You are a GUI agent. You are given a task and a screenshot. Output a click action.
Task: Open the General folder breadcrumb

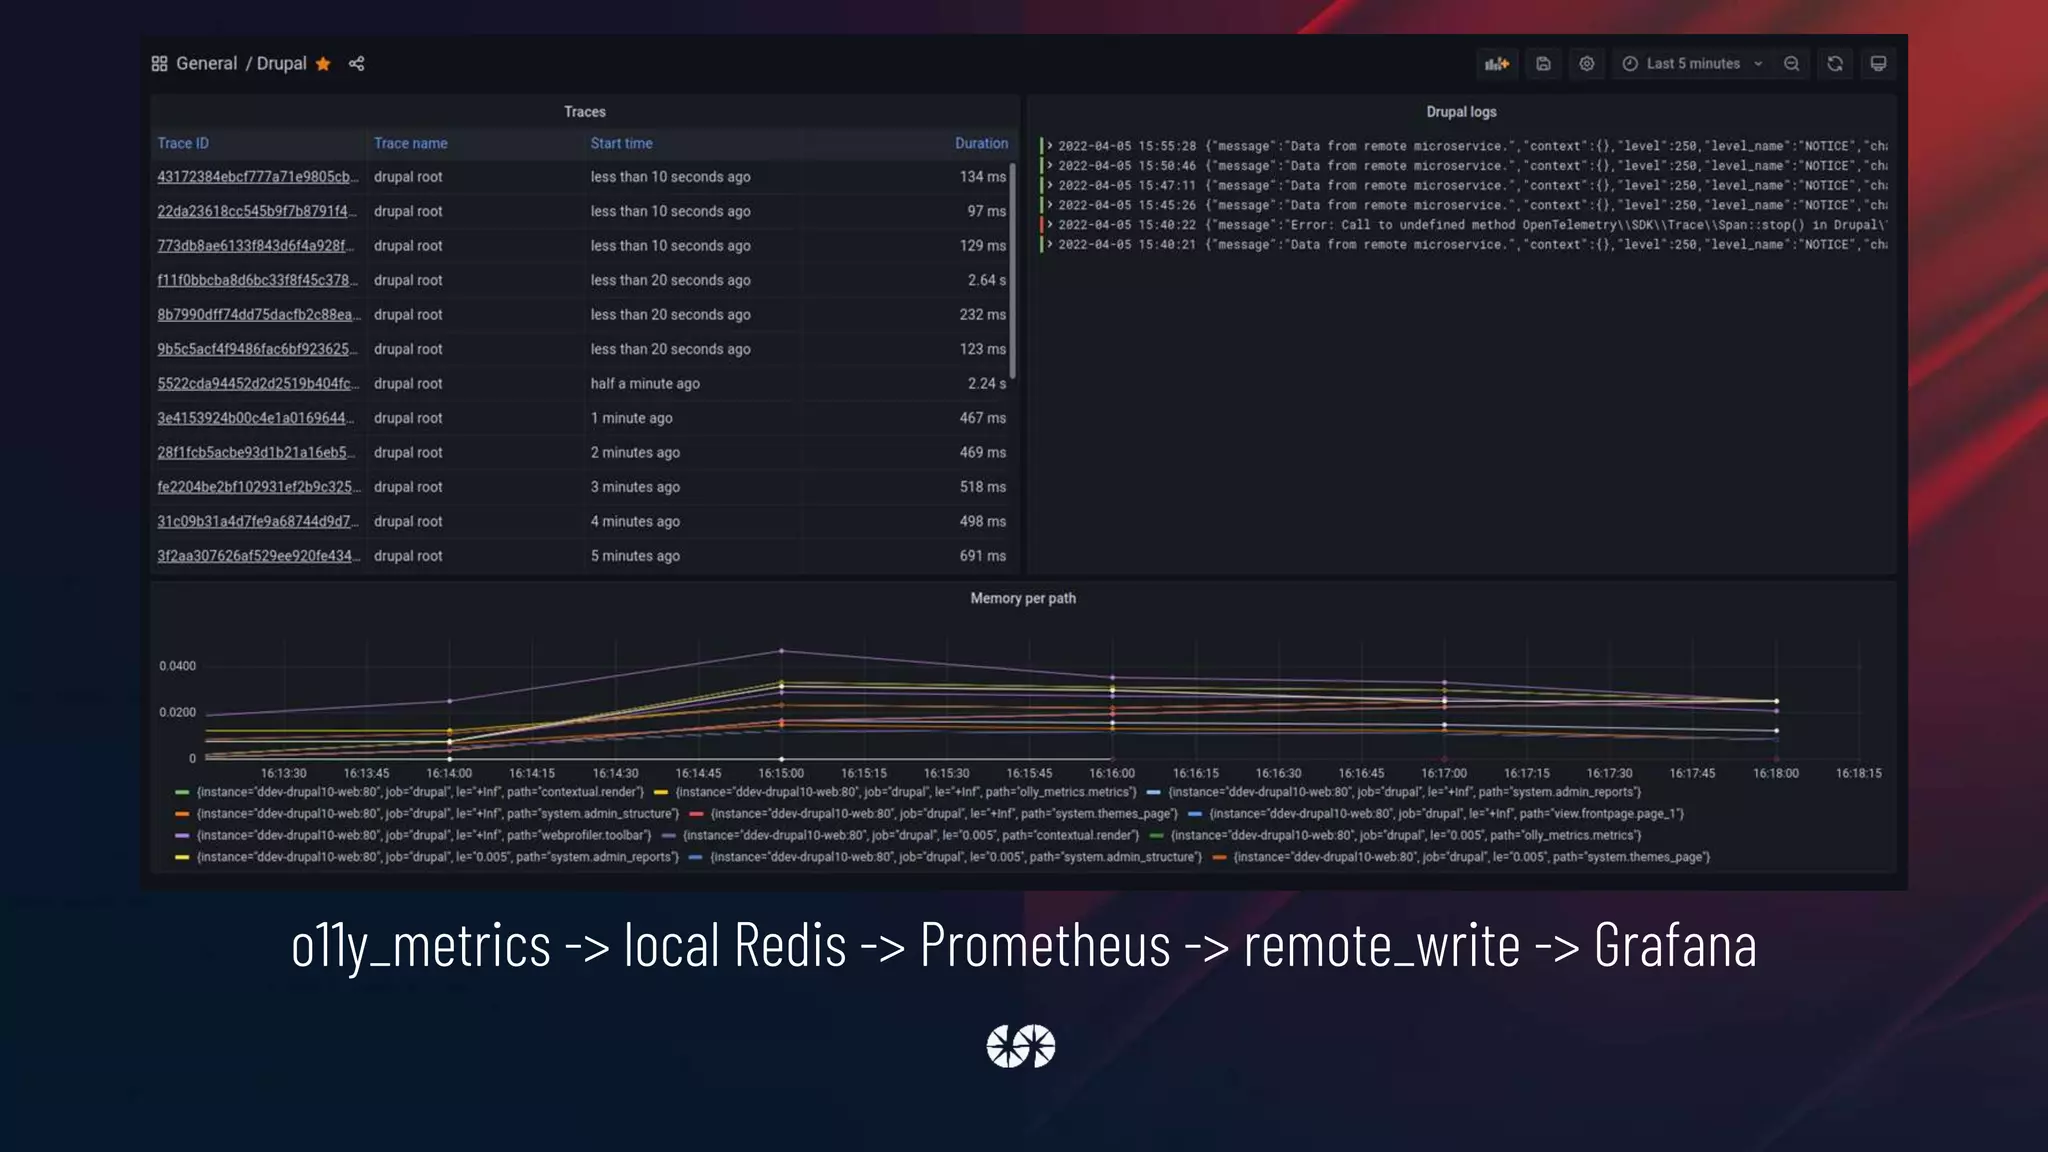click(x=207, y=64)
